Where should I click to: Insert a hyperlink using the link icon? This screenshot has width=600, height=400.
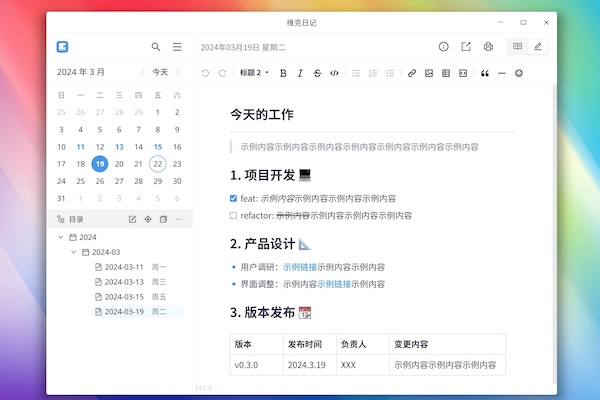(x=412, y=73)
